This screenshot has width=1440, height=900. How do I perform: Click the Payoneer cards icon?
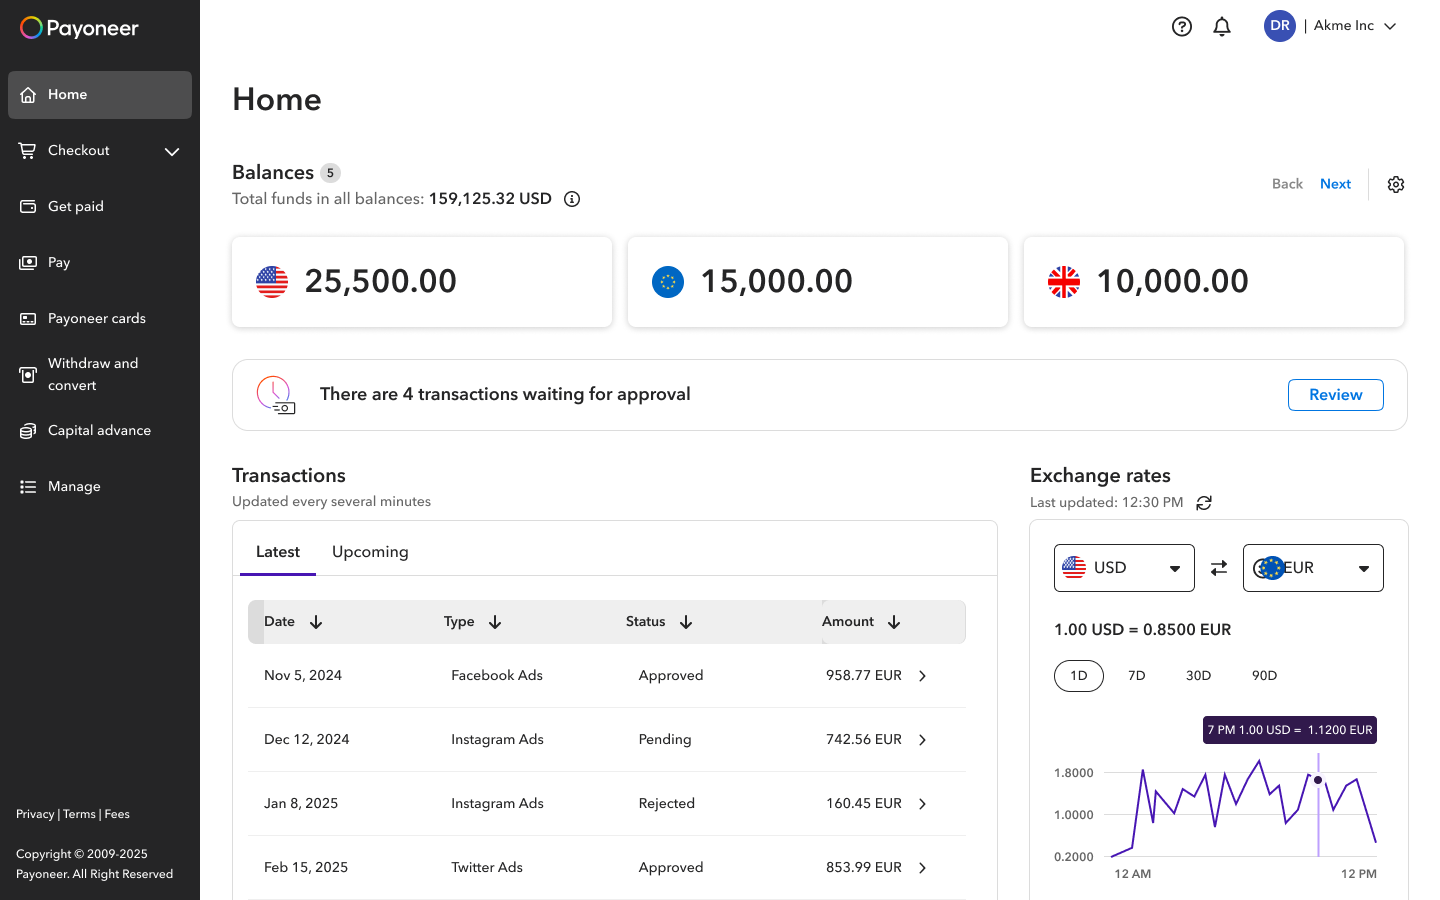pyautogui.click(x=28, y=319)
